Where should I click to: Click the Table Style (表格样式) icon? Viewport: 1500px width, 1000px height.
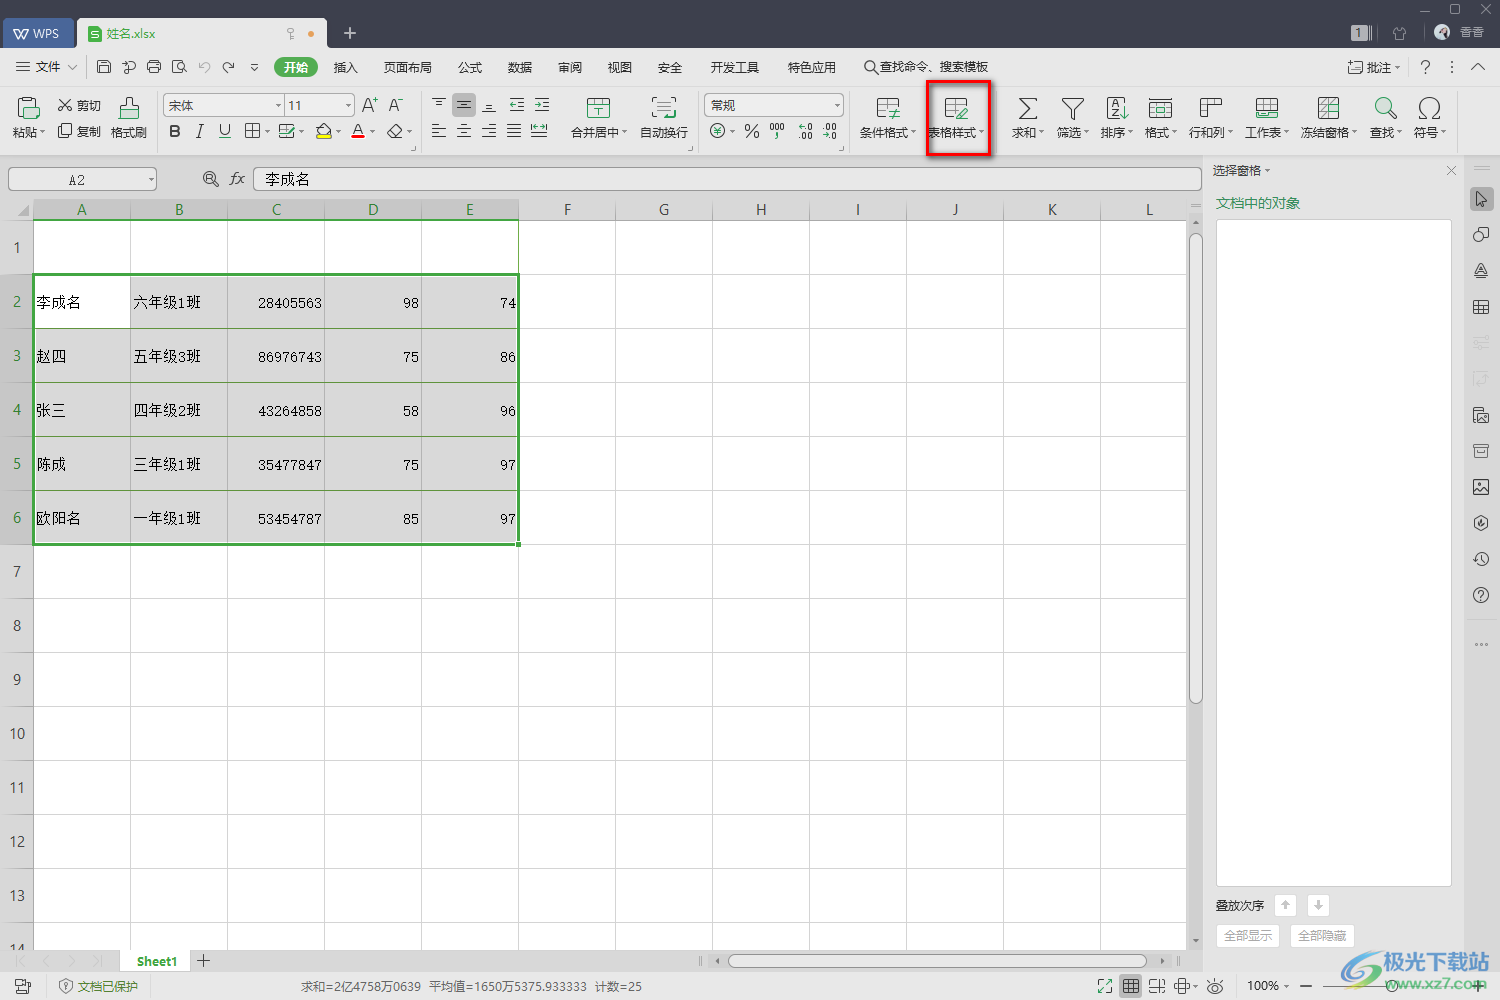click(x=956, y=108)
